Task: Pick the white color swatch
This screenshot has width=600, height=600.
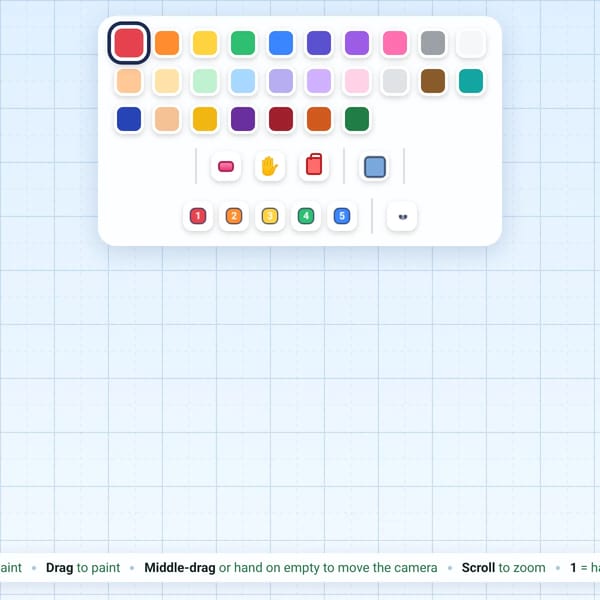Action: [x=471, y=43]
